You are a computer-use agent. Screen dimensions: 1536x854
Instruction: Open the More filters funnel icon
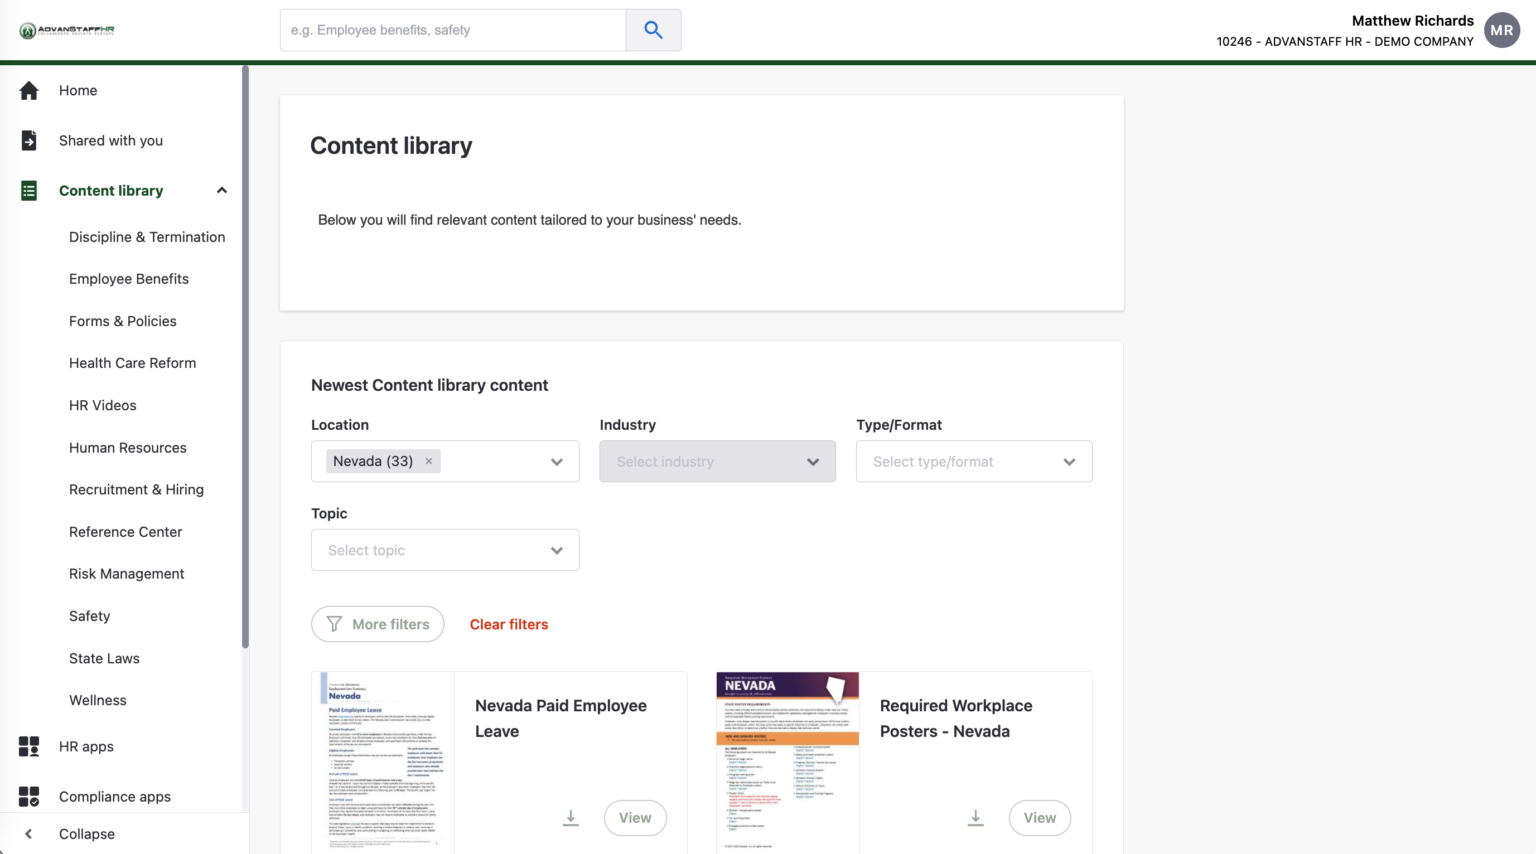point(334,623)
